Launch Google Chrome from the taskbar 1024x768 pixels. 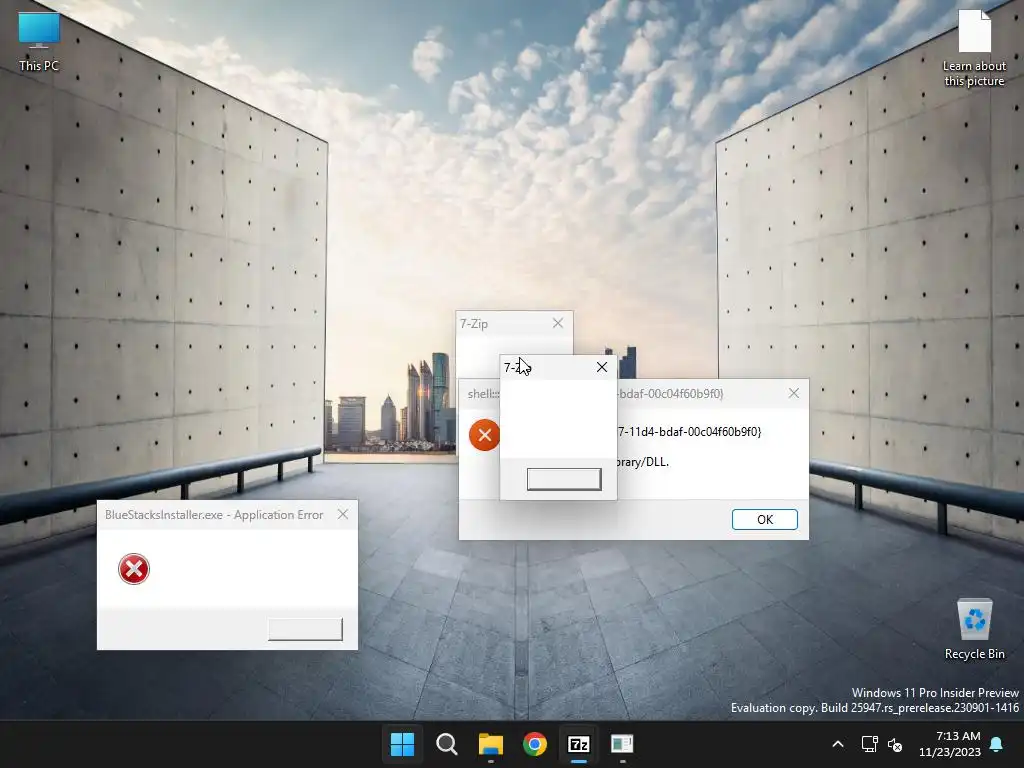(535, 744)
